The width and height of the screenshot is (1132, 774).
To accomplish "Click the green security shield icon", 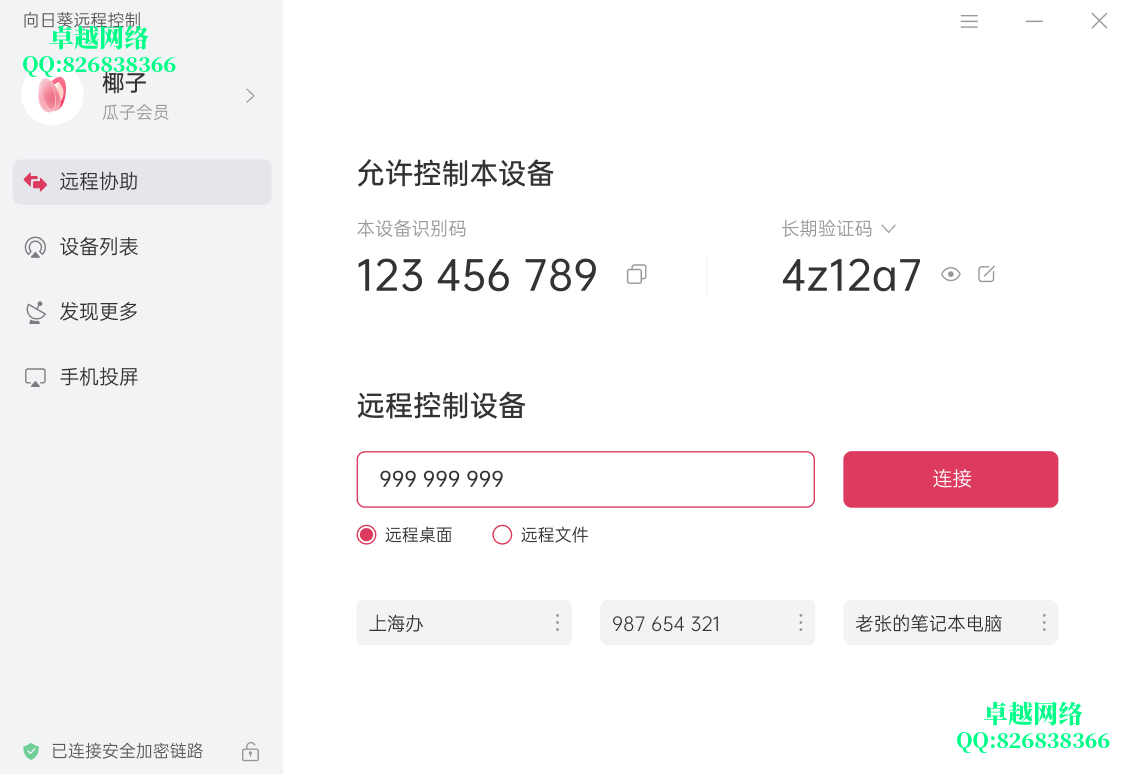I will [x=31, y=751].
